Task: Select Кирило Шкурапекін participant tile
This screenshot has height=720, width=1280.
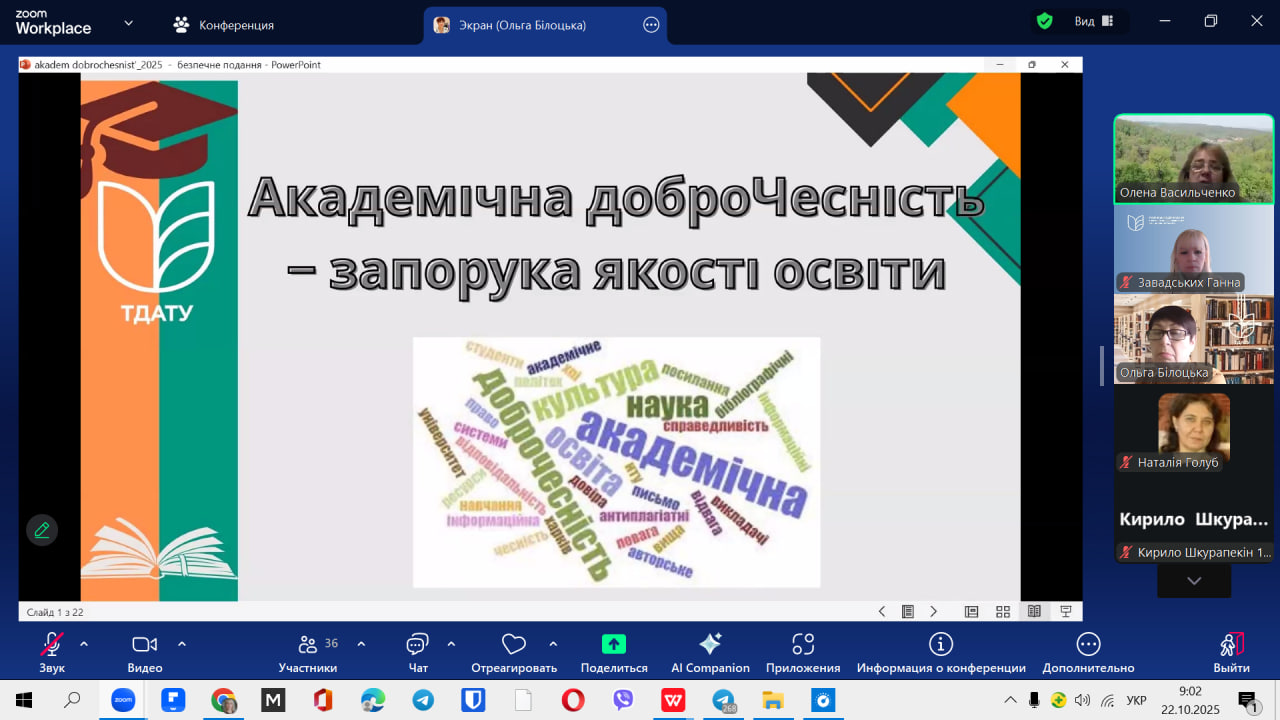Action: pyautogui.click(x=1194, y=519)
